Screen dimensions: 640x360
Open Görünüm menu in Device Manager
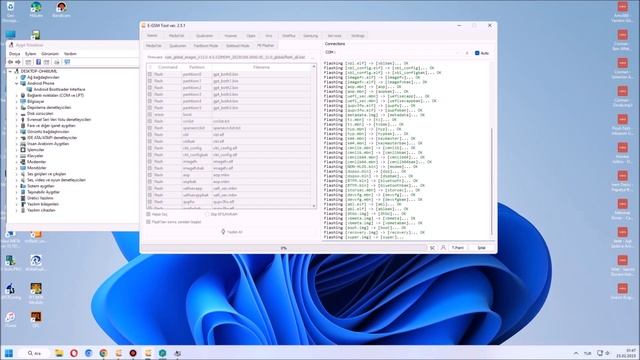50,53
